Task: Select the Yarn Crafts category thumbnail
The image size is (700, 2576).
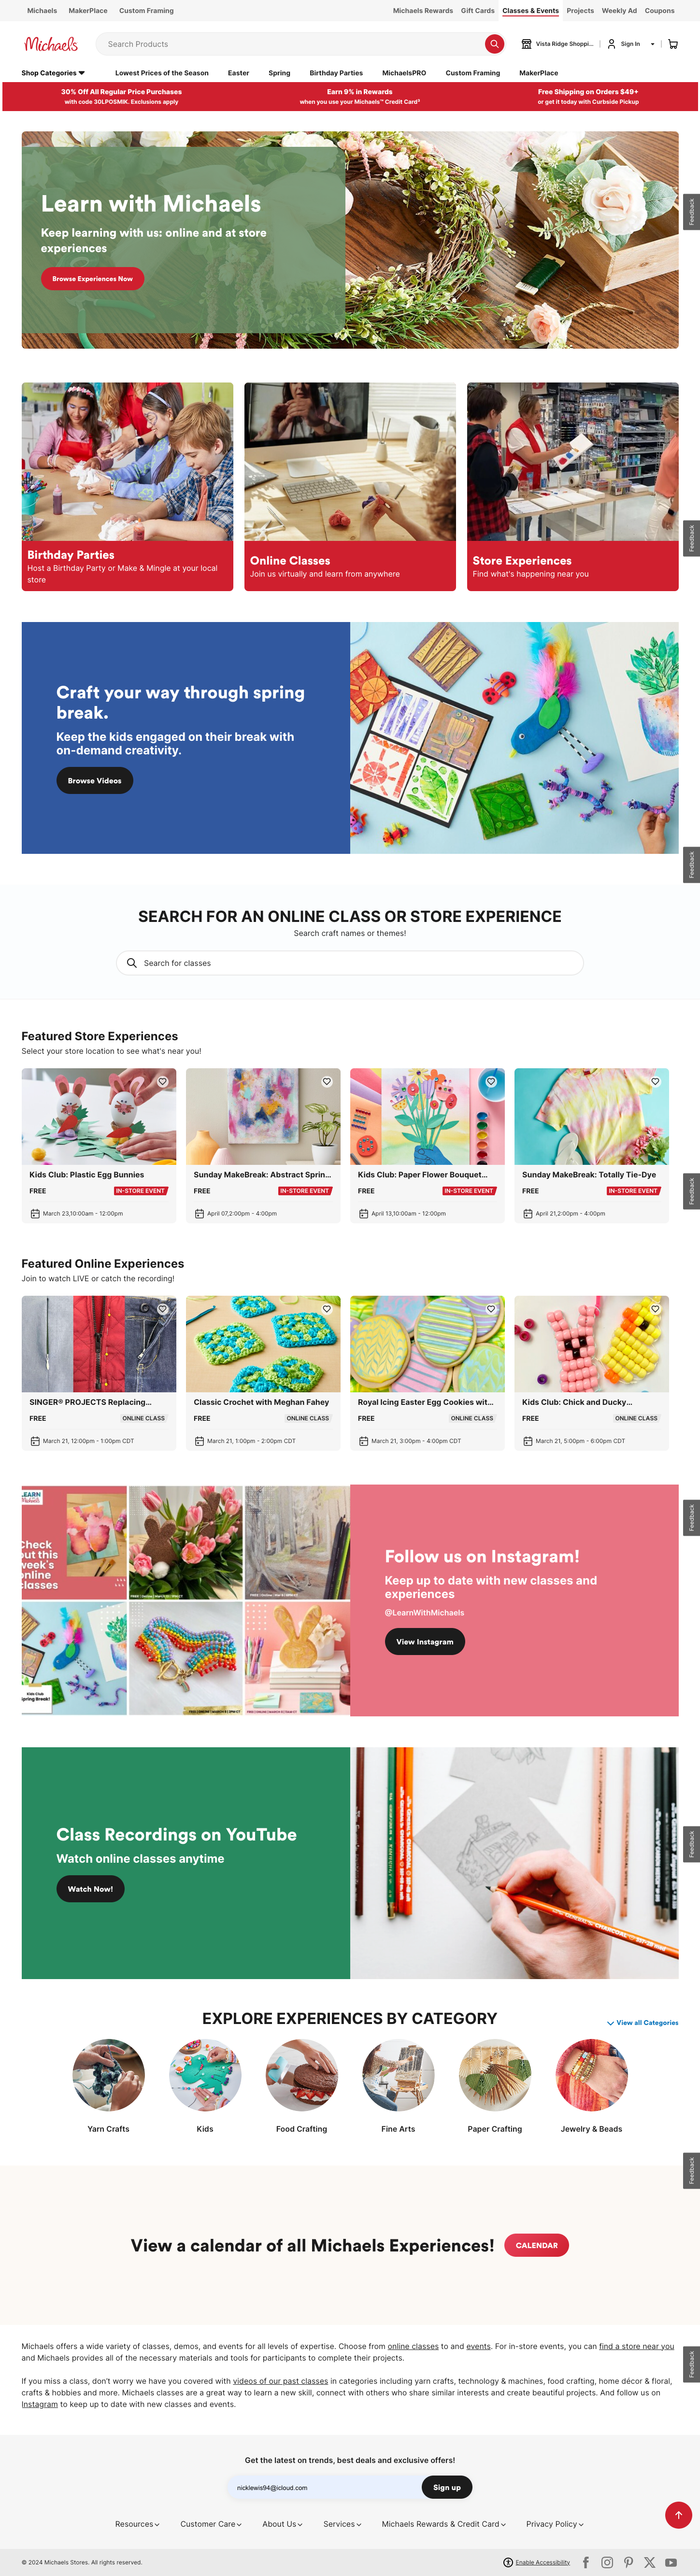Action: 108,2075
